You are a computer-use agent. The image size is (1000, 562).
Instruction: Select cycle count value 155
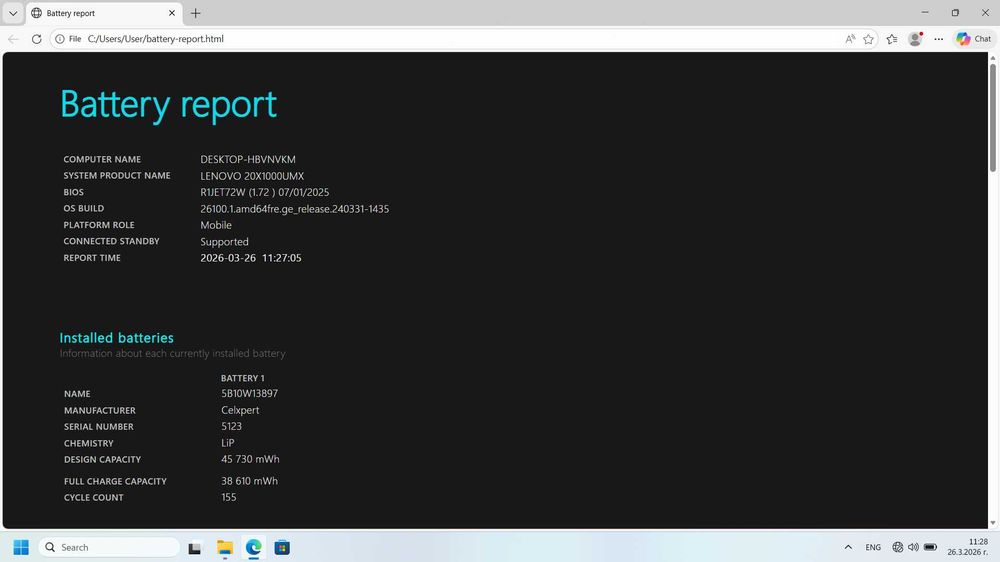pyautogui.click(x=228, y=497)
